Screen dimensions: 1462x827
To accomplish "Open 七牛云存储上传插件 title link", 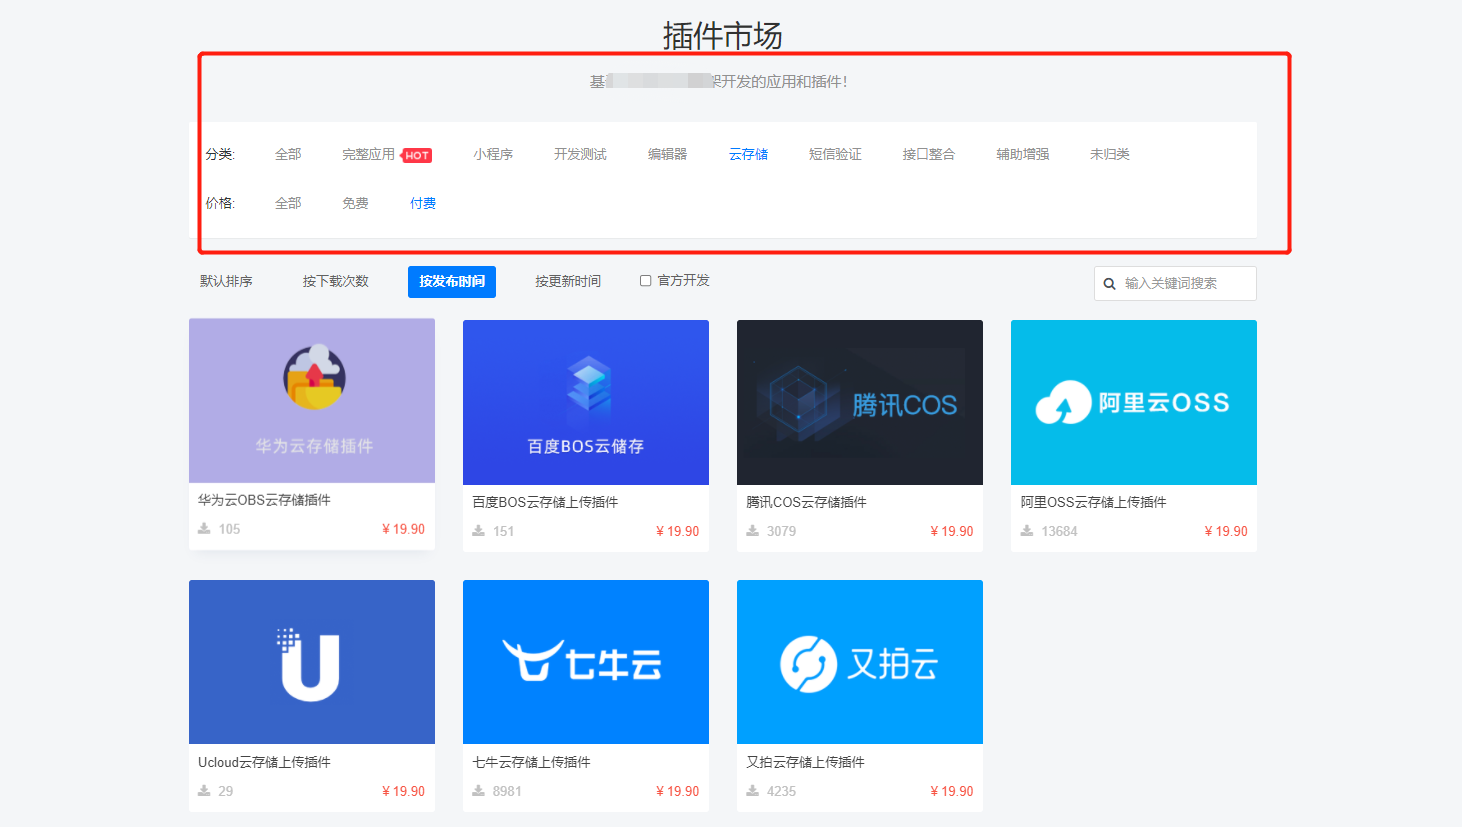I will (x=531, y=762).
